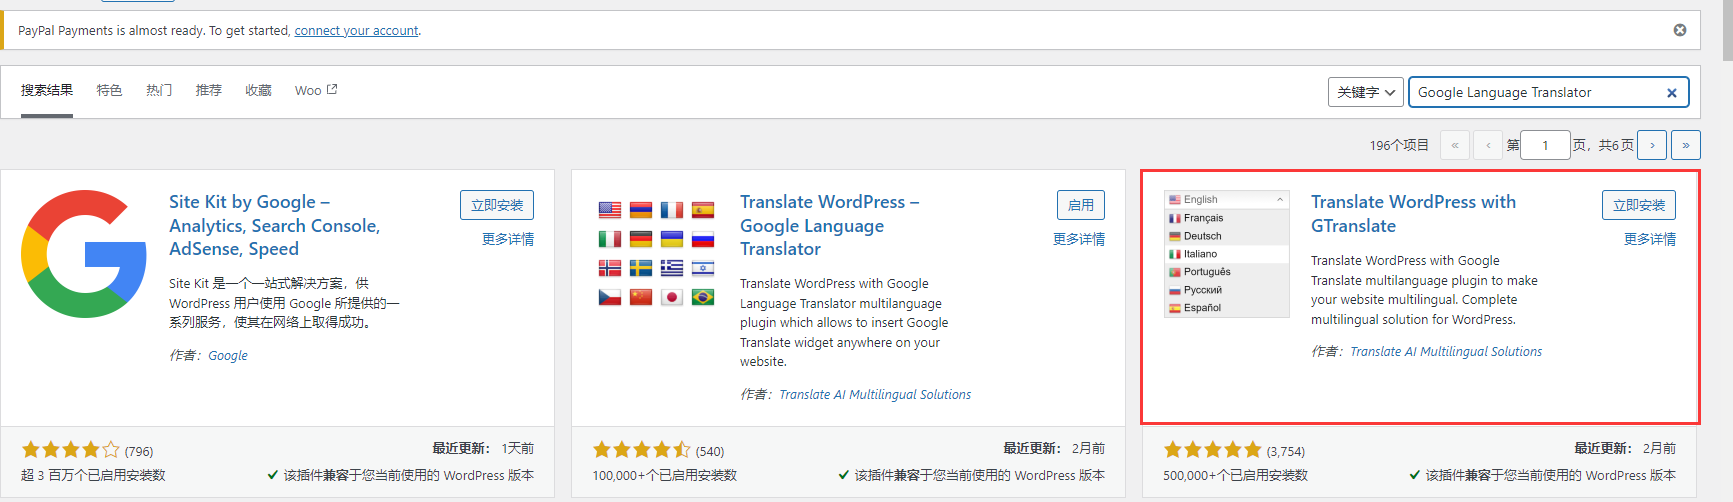Switch to the 热门 tab
The height and width of the screenshot is (502, 1733).
click(159, 90)
